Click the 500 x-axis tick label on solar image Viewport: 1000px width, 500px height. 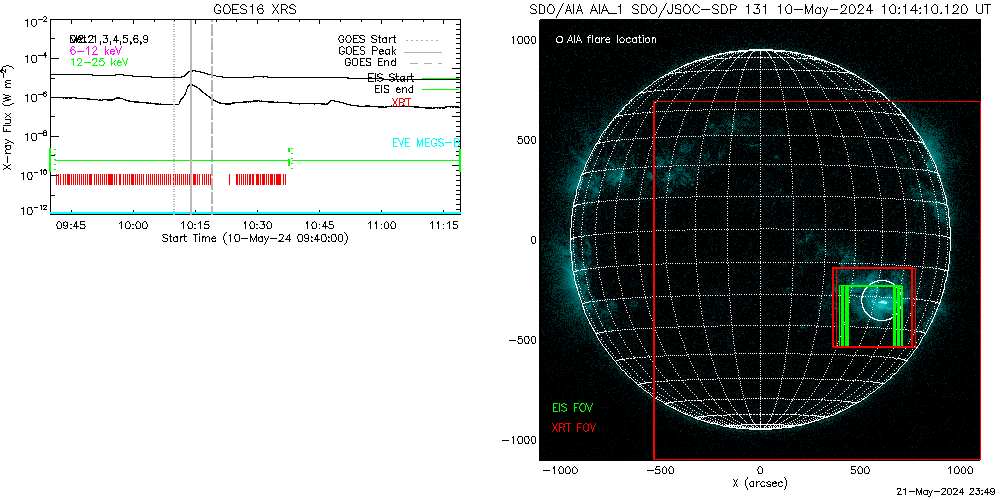pos(860,471)
